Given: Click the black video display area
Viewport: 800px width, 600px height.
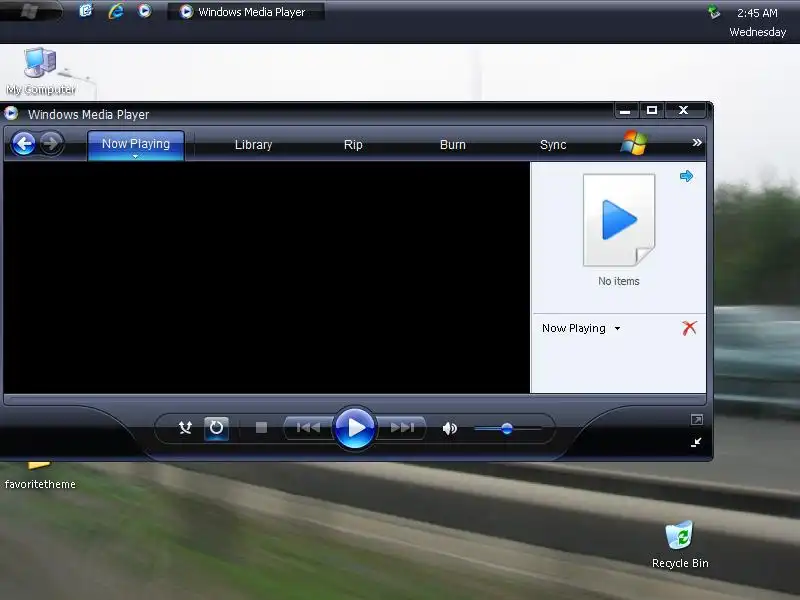Looking at the screenshot, I should tap(266, 278).
